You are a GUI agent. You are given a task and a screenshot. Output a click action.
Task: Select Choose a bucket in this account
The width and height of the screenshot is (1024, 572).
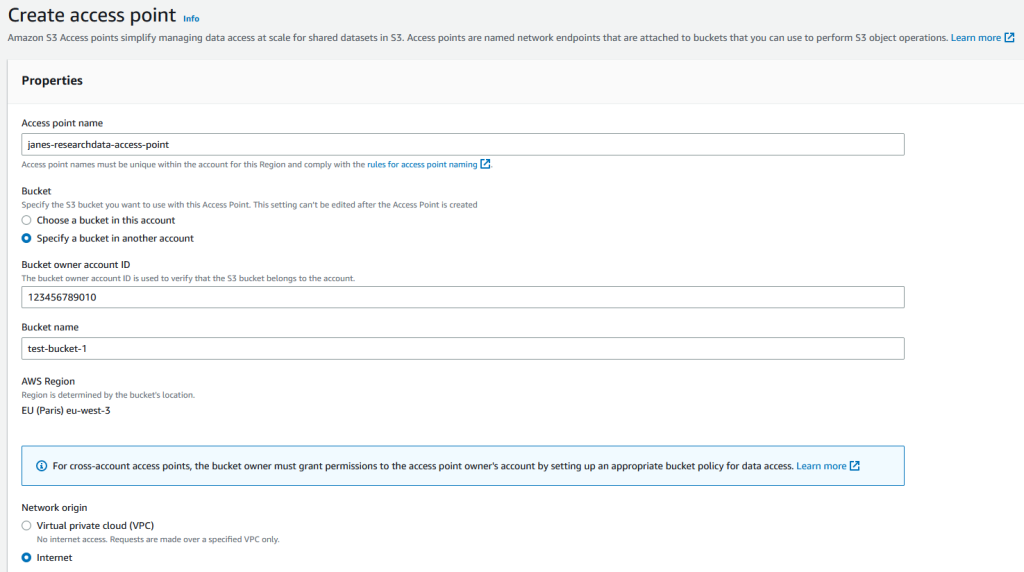click(x=26, y=220)
